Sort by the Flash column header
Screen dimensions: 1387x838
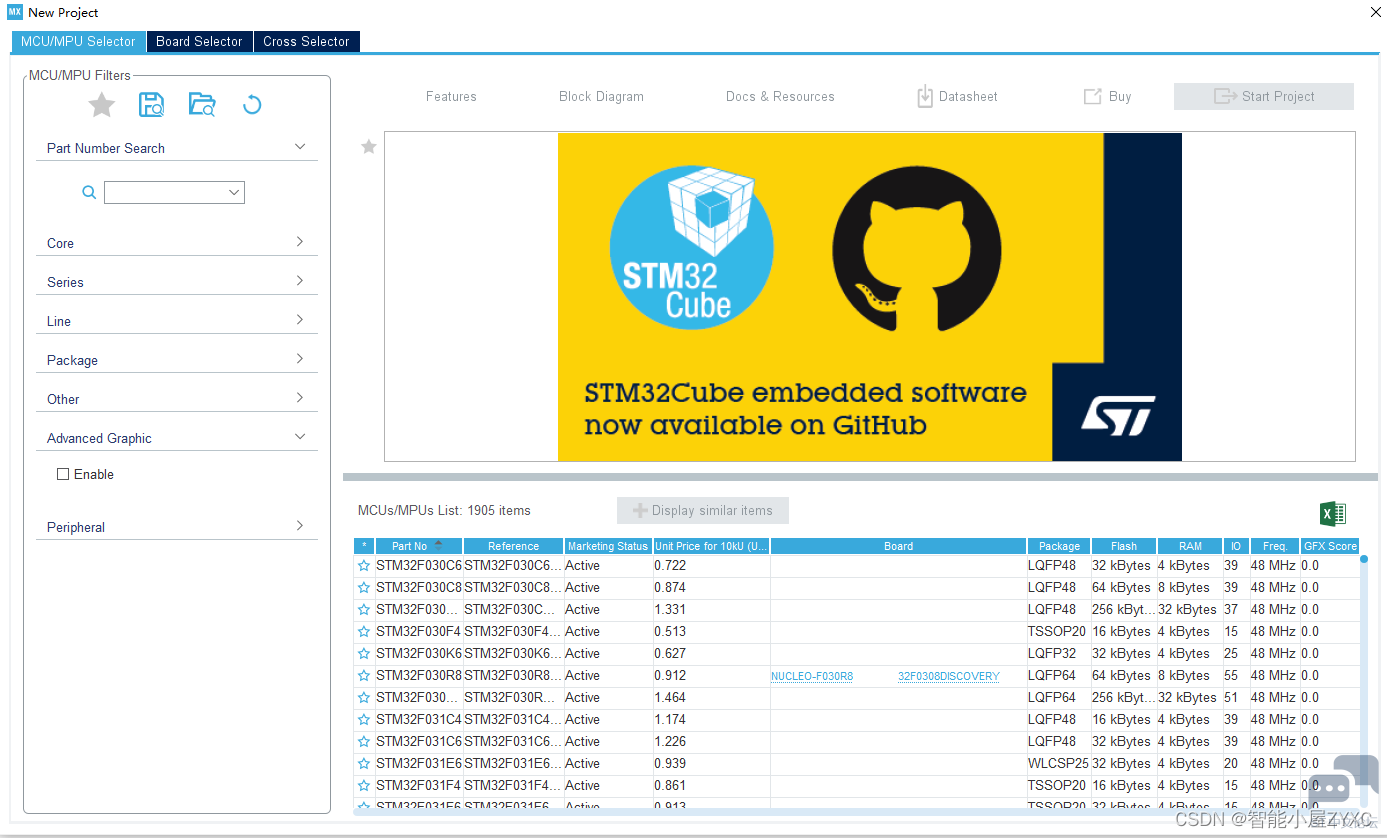coord(1124,546)
